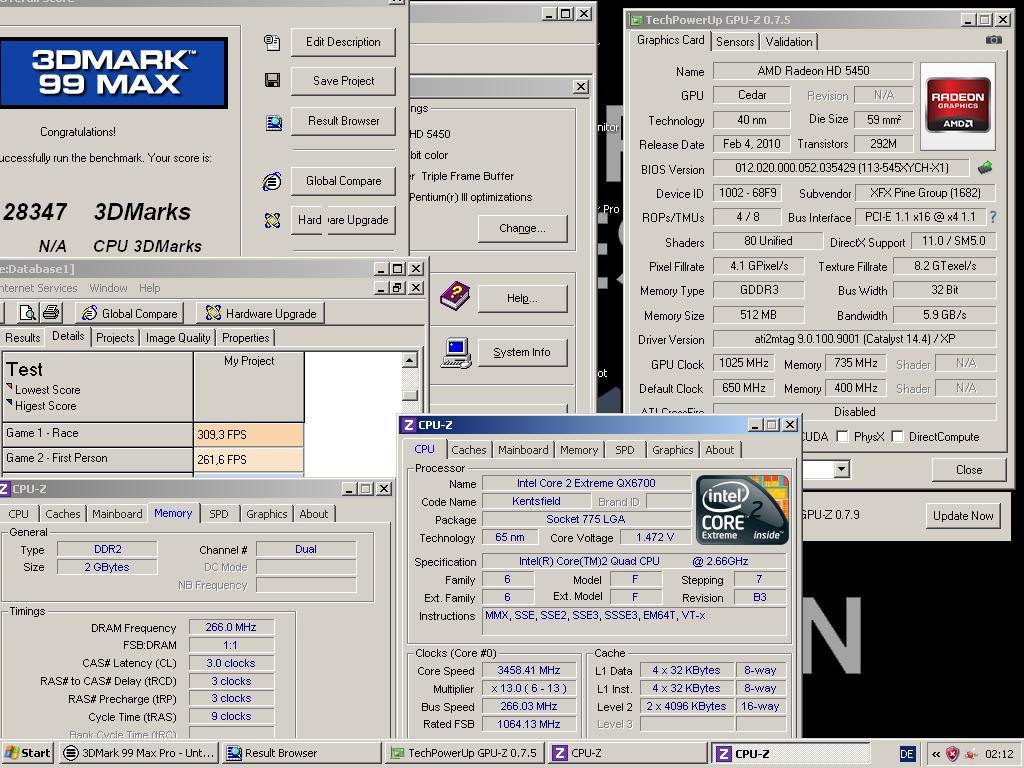Viewport: 1024px width, 768px height.
Task: Click the Memory tab in rear CPU-Z window
Action: (x=173, y=513)
